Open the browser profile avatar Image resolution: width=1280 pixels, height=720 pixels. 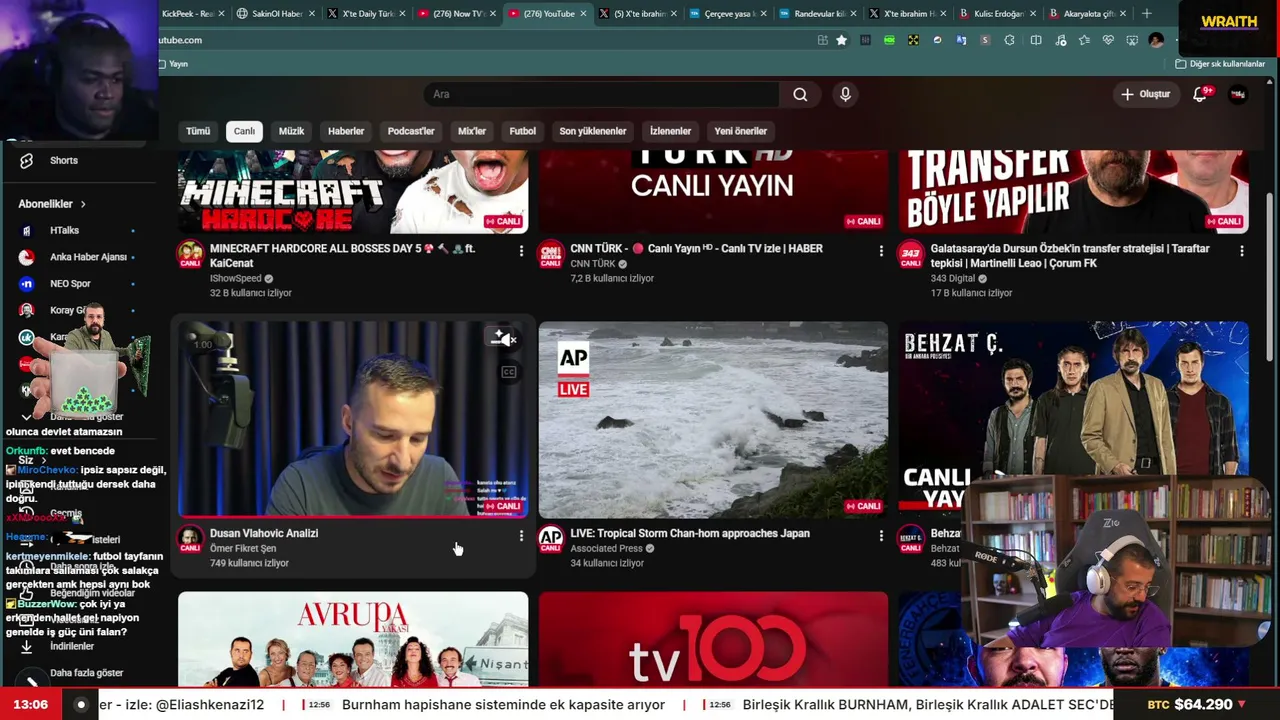tap(1156, 40)
